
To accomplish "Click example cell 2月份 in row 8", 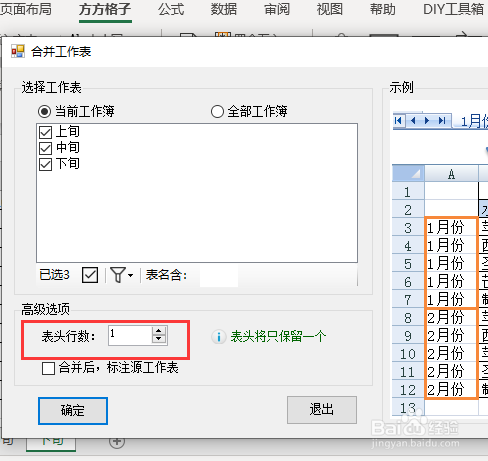I will (x=450, y=318).
